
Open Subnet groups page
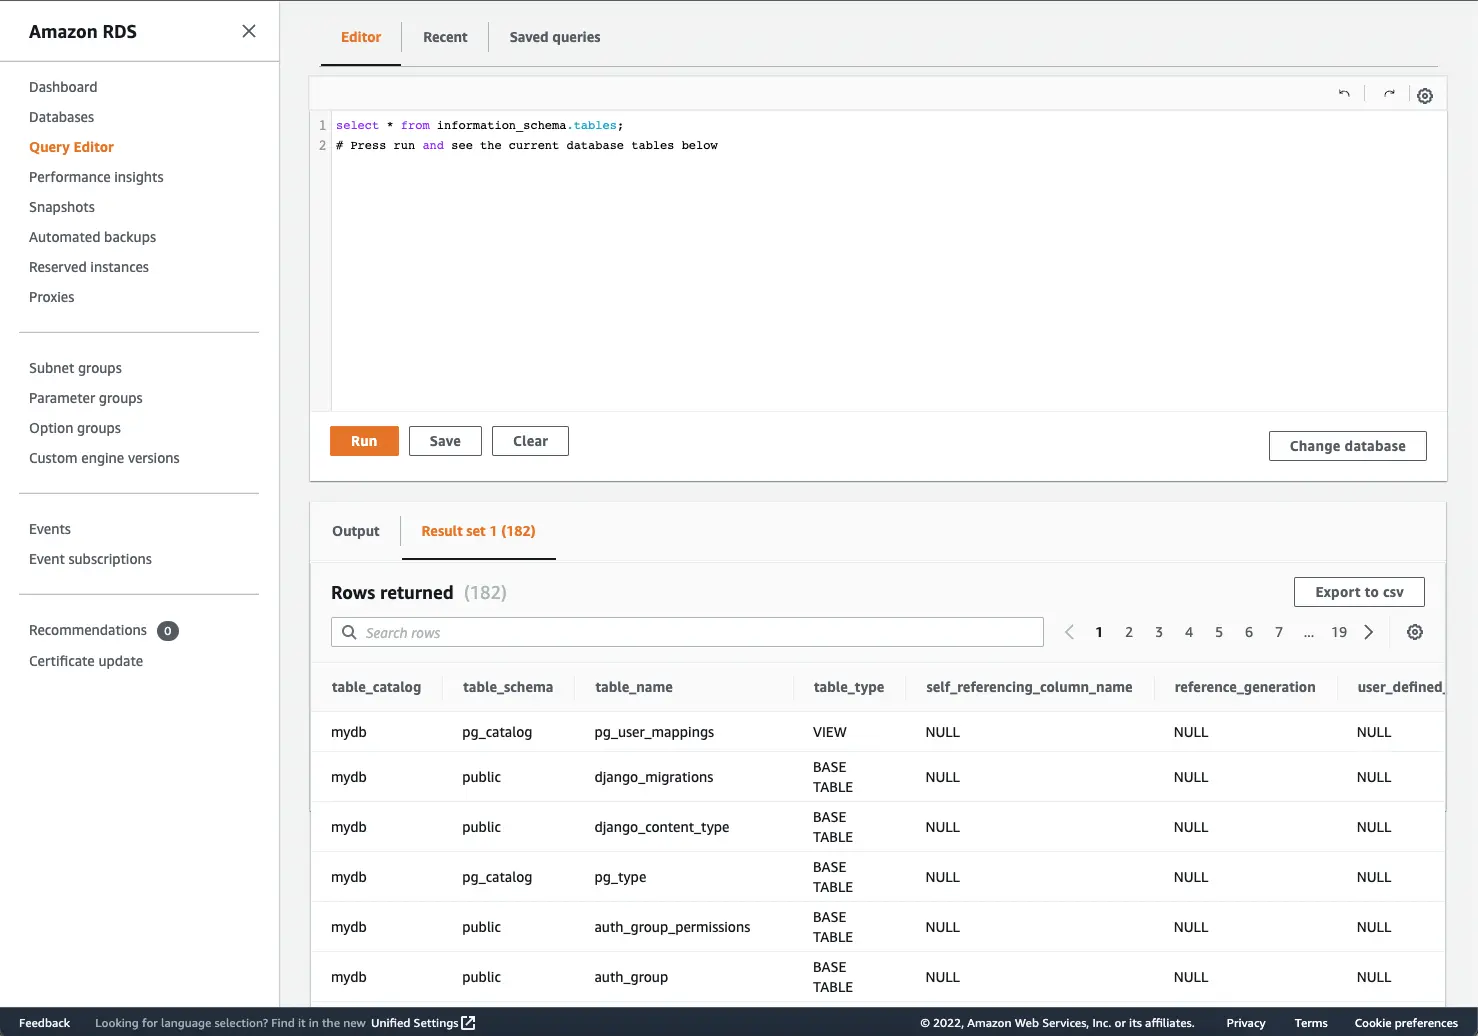point(75,368)
